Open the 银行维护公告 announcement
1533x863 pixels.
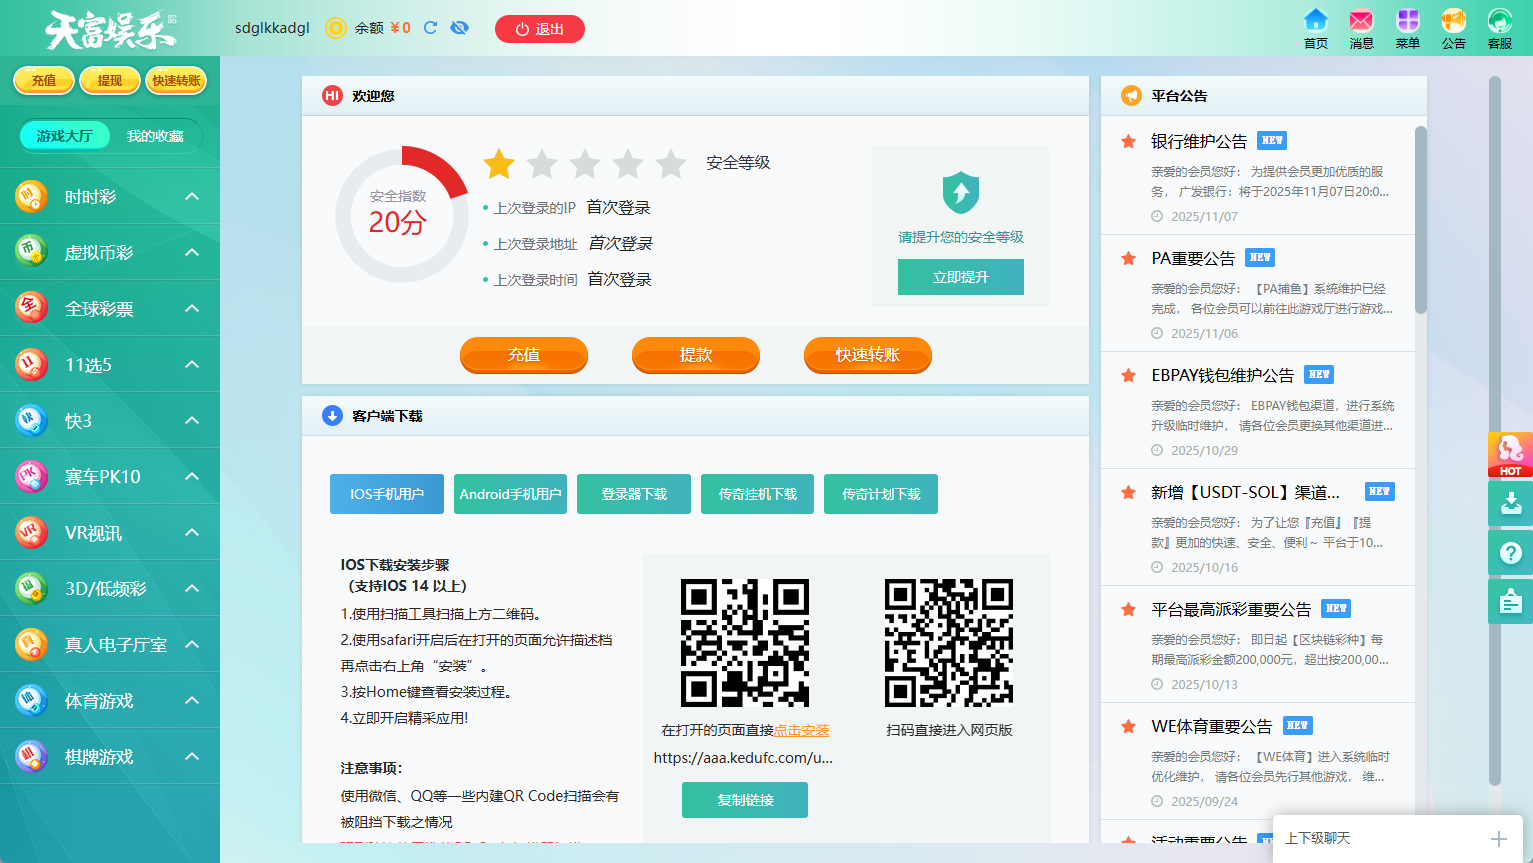[x=1199, y=142]
